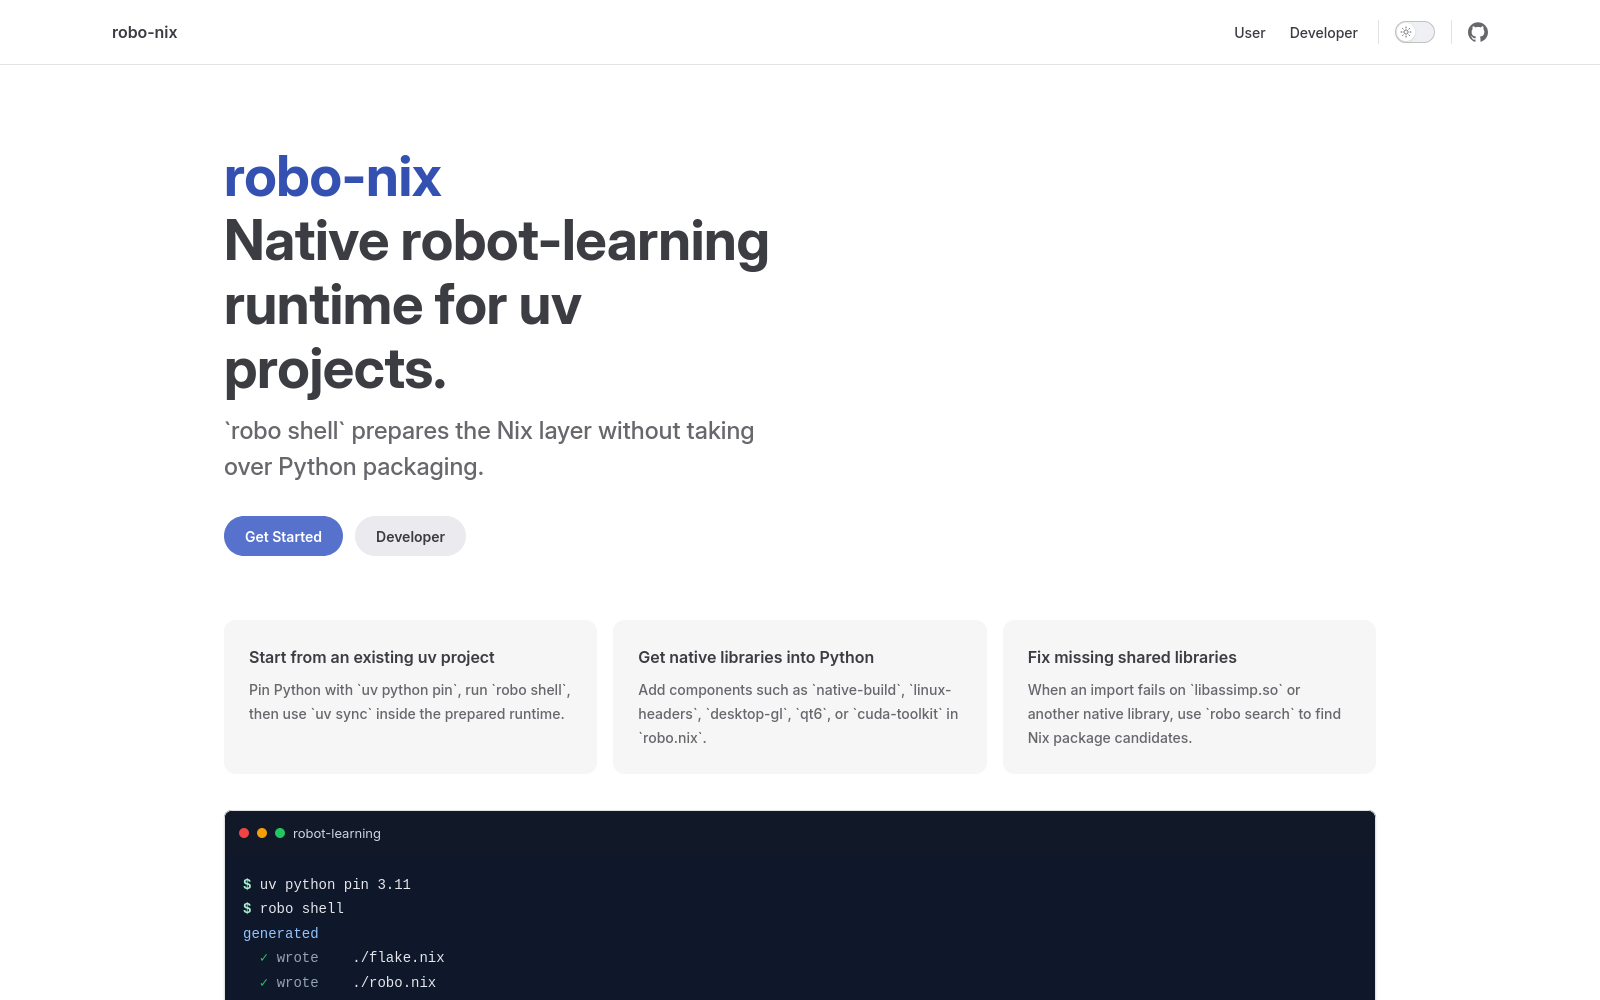Open the 'Start from an existing uv project' card

410,697
